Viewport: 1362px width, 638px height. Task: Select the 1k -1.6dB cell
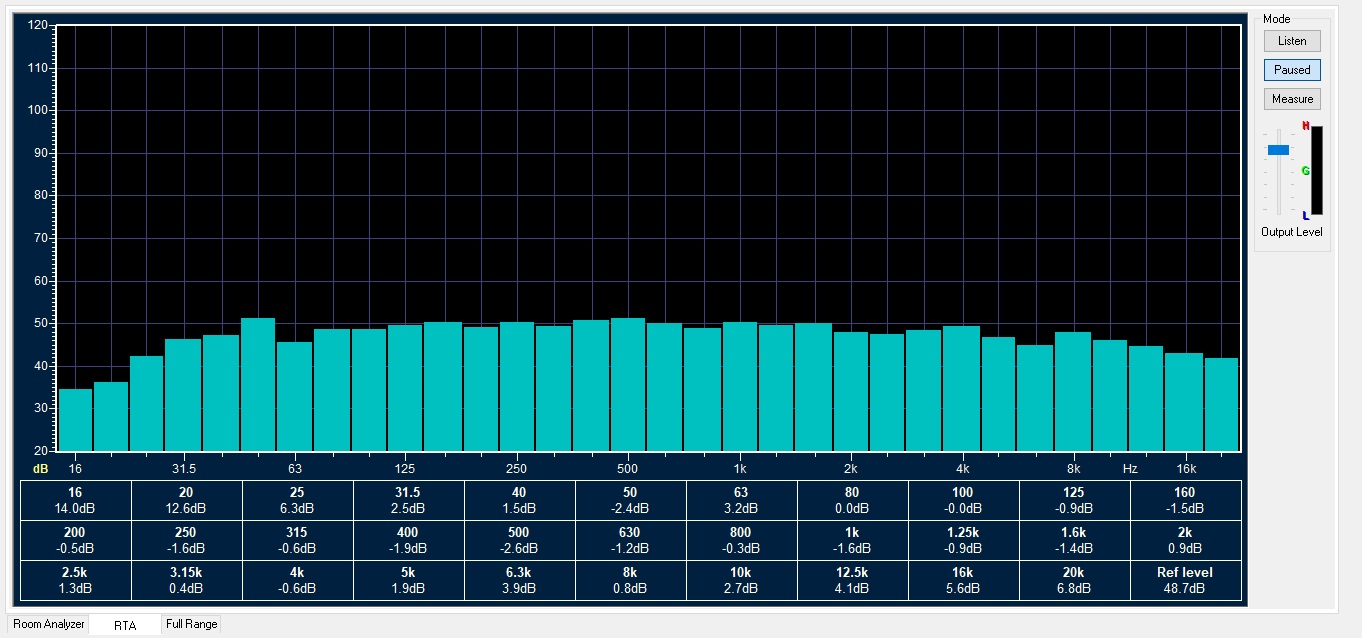point(852,540)
